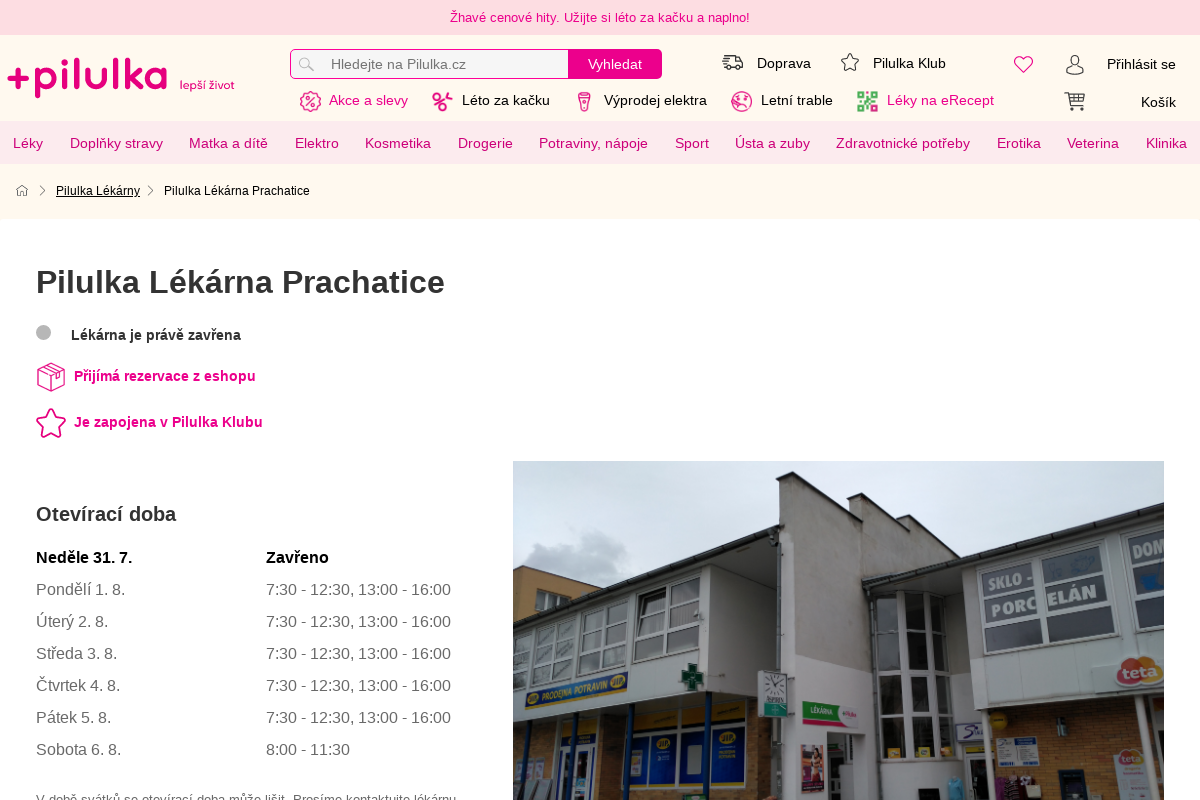
Task: Click the Zavřeno value for Sunday
Action: (x=297, y=557)
